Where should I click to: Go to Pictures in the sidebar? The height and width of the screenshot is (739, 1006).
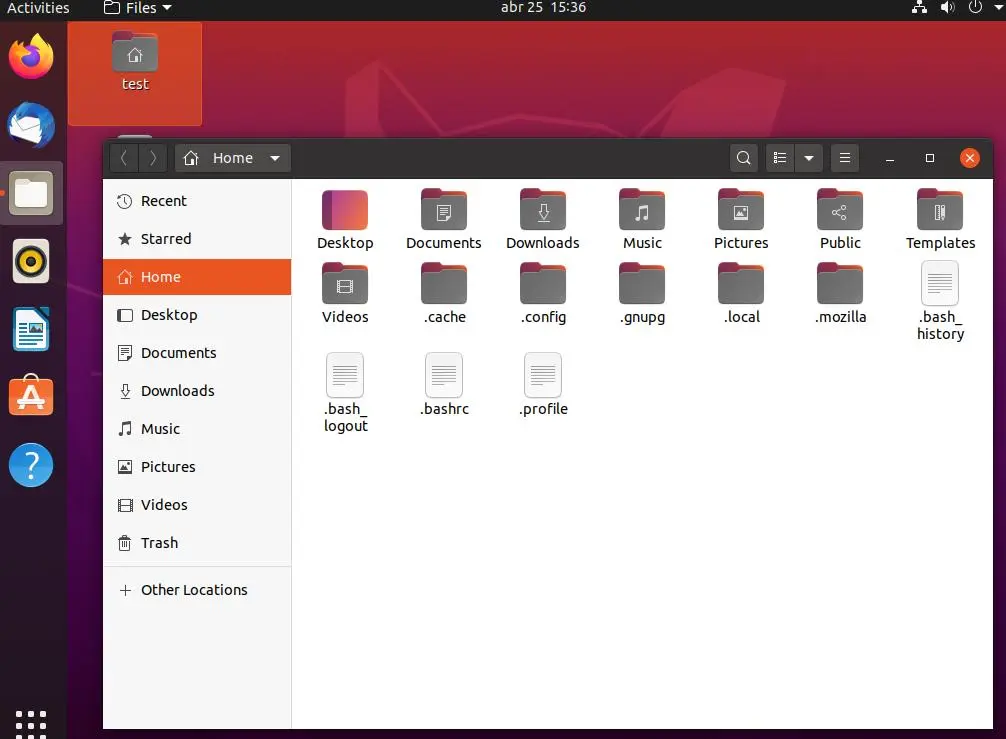(197, 466)
